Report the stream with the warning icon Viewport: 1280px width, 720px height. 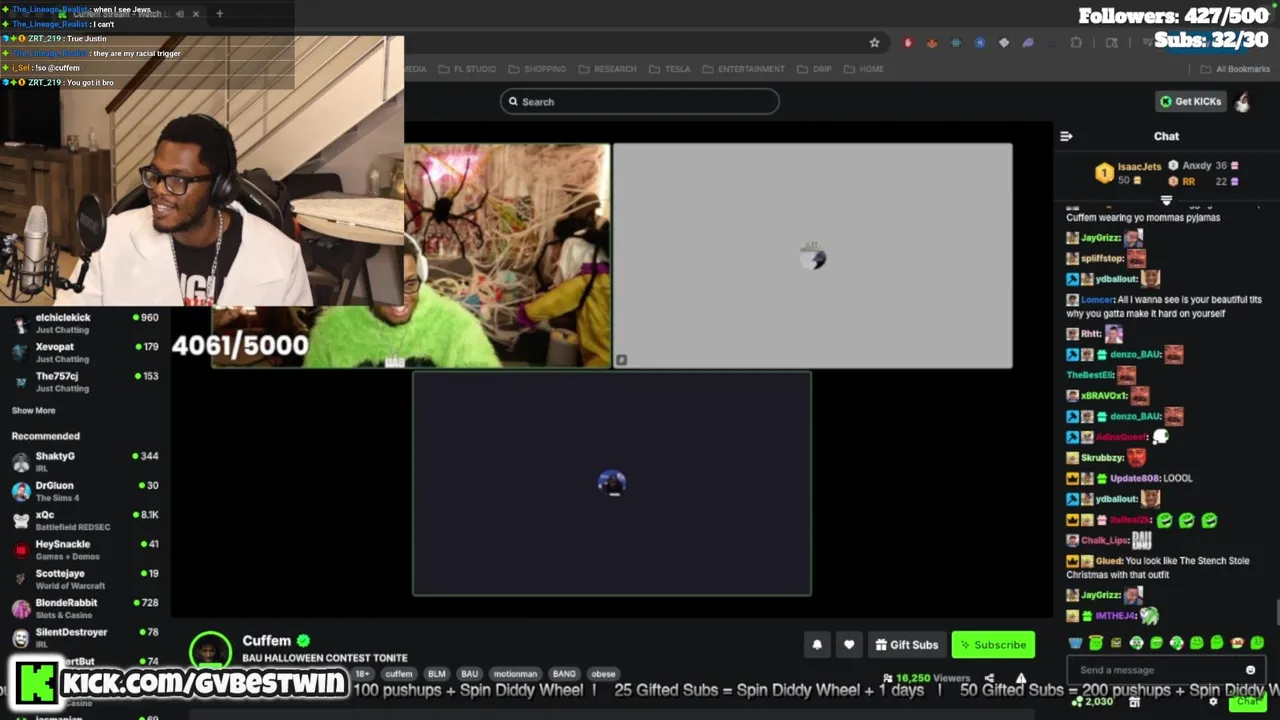1021,678
